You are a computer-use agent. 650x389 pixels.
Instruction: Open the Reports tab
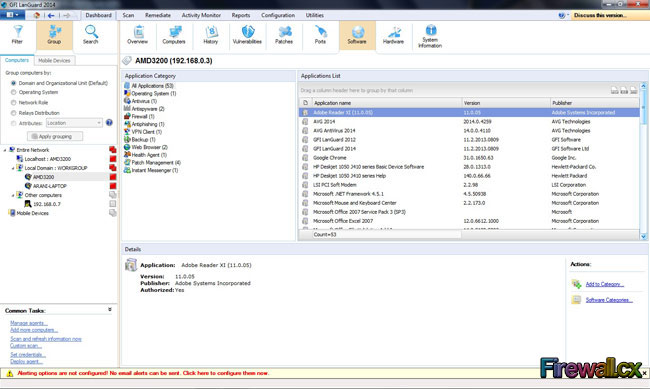(241, 15)
